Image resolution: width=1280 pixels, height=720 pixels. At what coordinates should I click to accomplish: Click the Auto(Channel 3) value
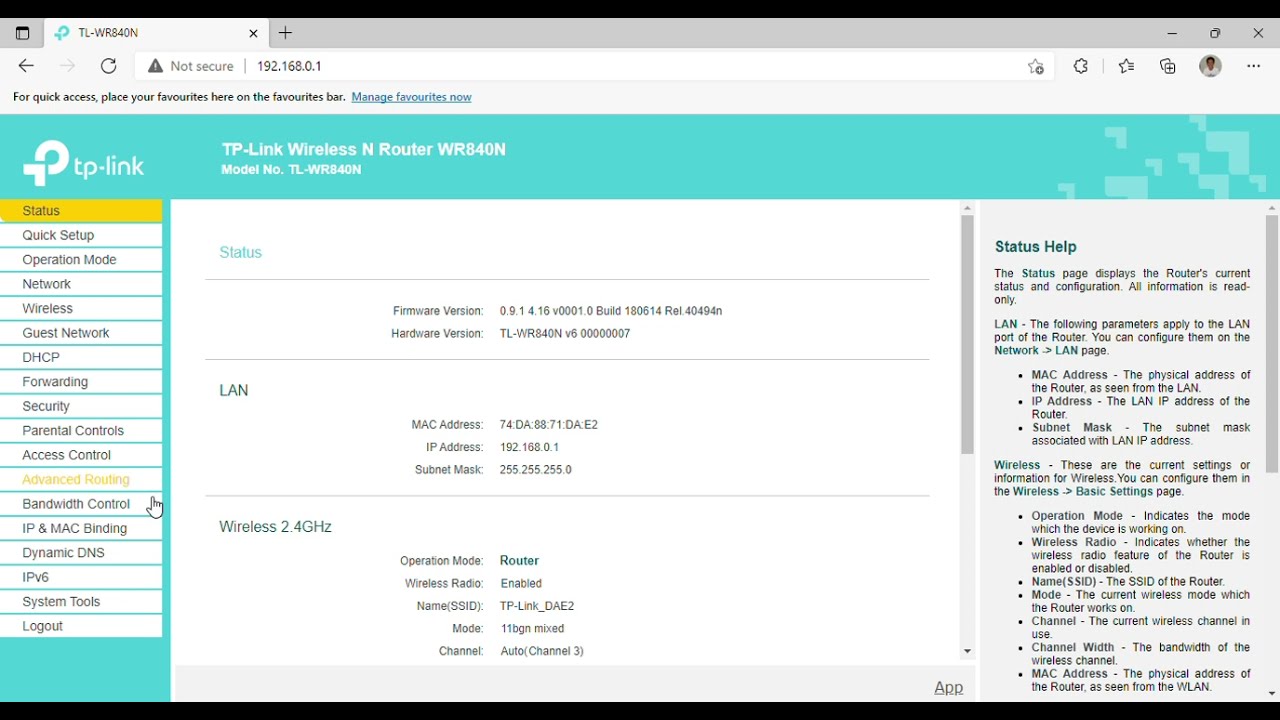point(542,652)
